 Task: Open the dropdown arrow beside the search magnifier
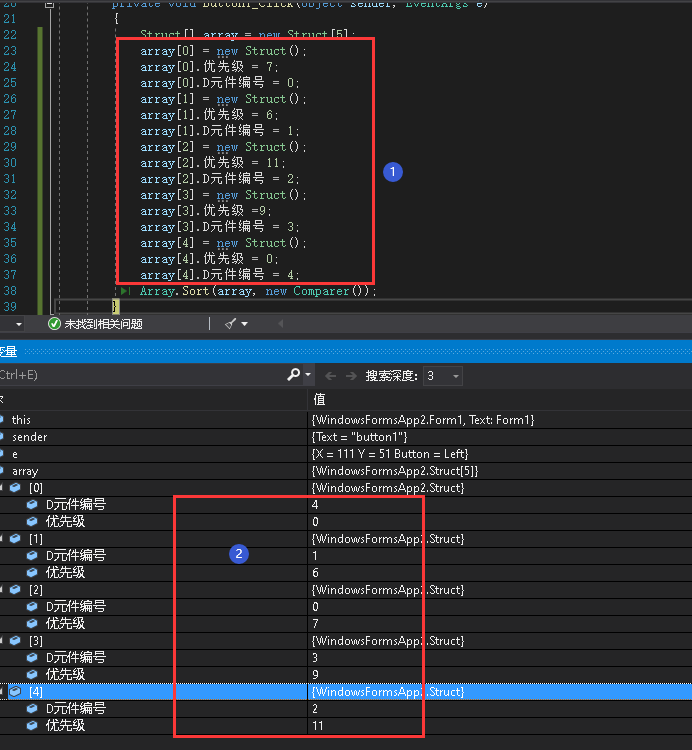[x=307, y=376]
